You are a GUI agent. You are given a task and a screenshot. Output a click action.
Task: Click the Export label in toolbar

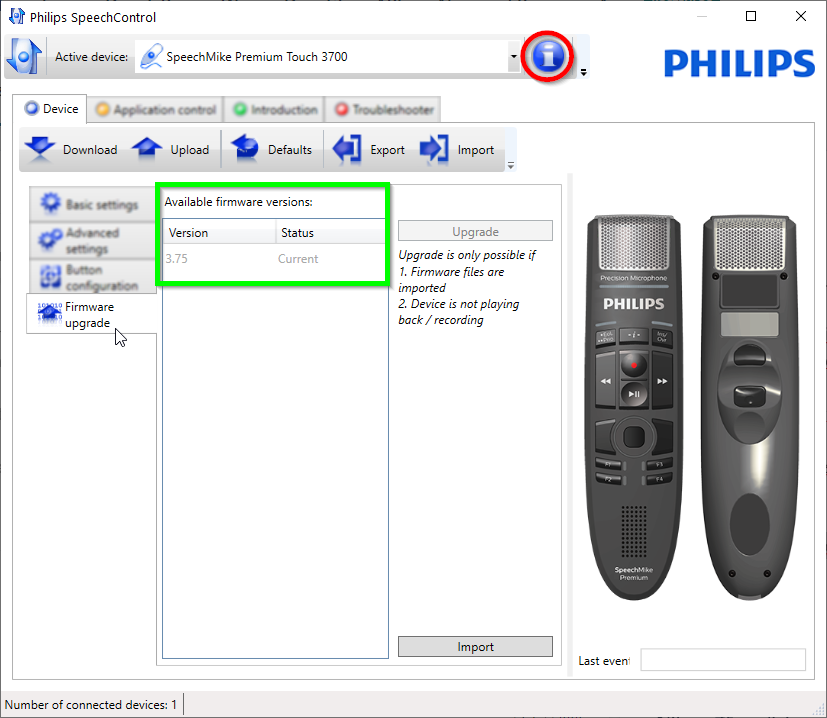click(387, 150)
